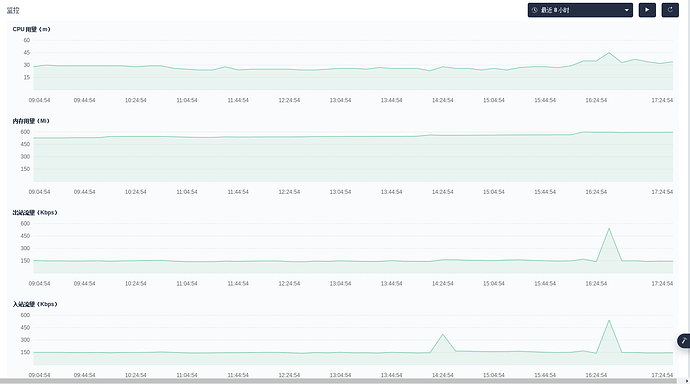Click the 15:44:54 label under 出站流量 chart

[545, 283]
